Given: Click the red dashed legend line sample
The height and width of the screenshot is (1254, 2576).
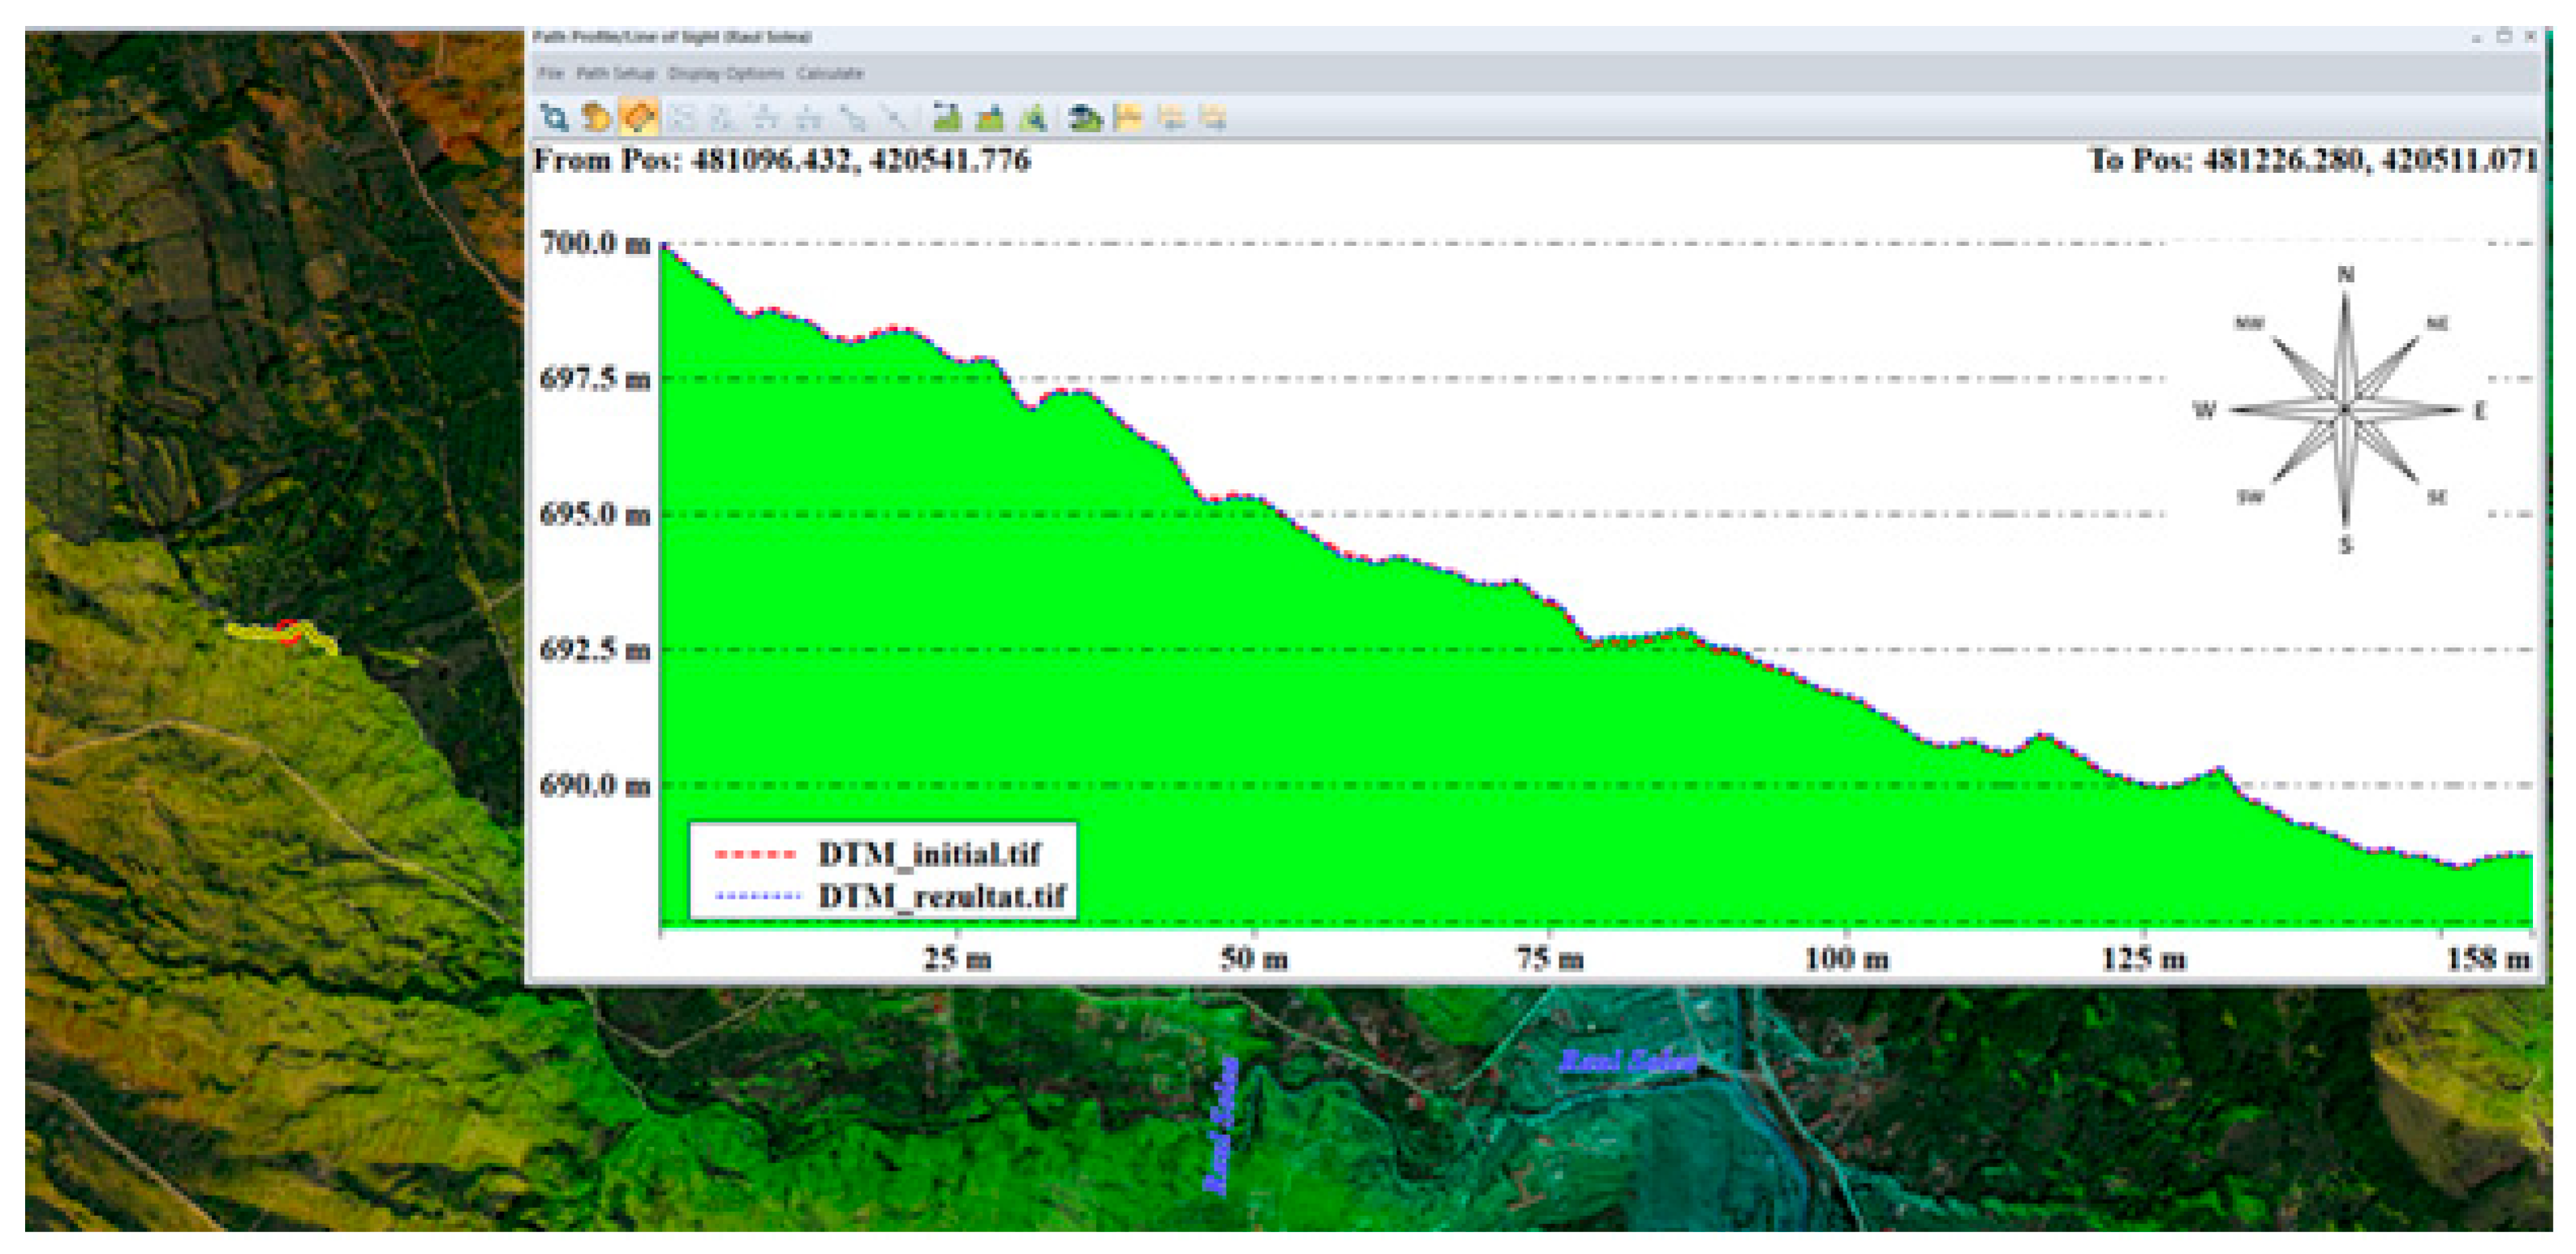Looking at the screenshot, I should pyautogui.click(x=755, y=854).
